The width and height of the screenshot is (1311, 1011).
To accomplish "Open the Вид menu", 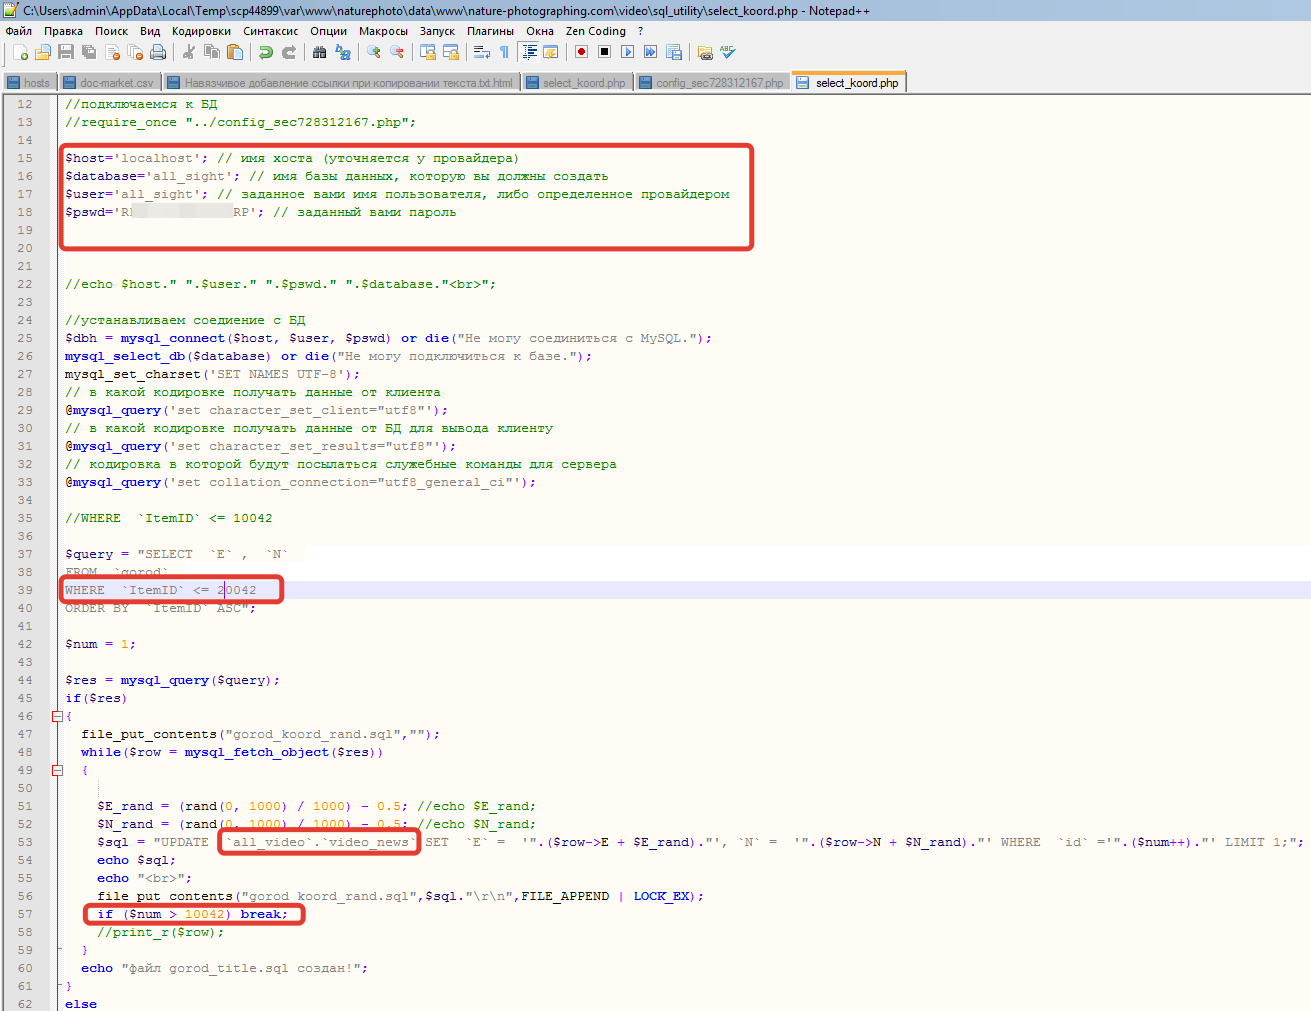I will pyautogui.click(x=150, y=31).
